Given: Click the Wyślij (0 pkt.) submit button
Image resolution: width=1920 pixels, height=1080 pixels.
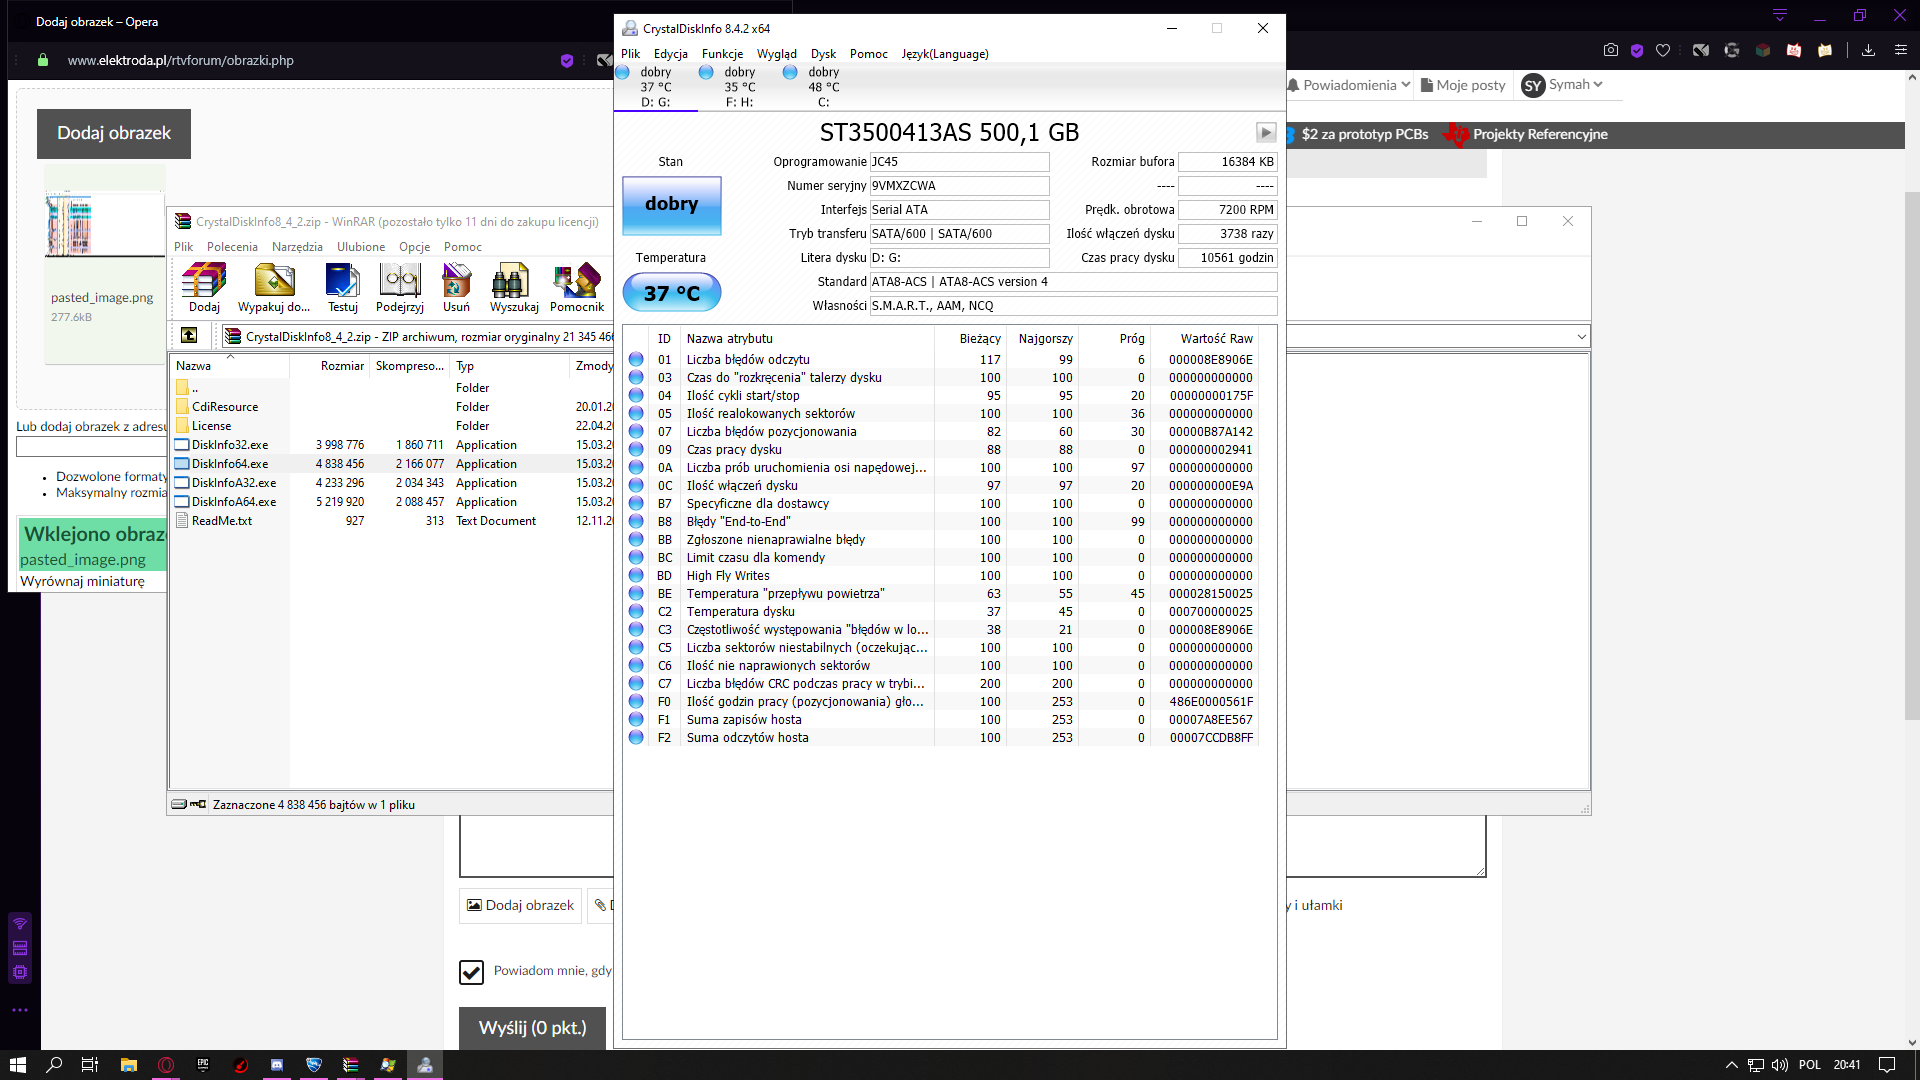Looking at the screenshot, I should tap(532, 1028).
